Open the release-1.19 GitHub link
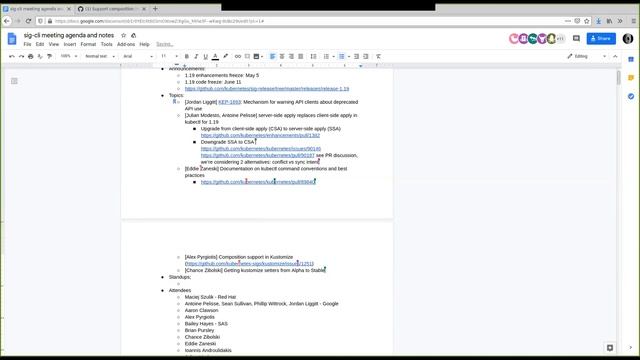 click(267, 89)
